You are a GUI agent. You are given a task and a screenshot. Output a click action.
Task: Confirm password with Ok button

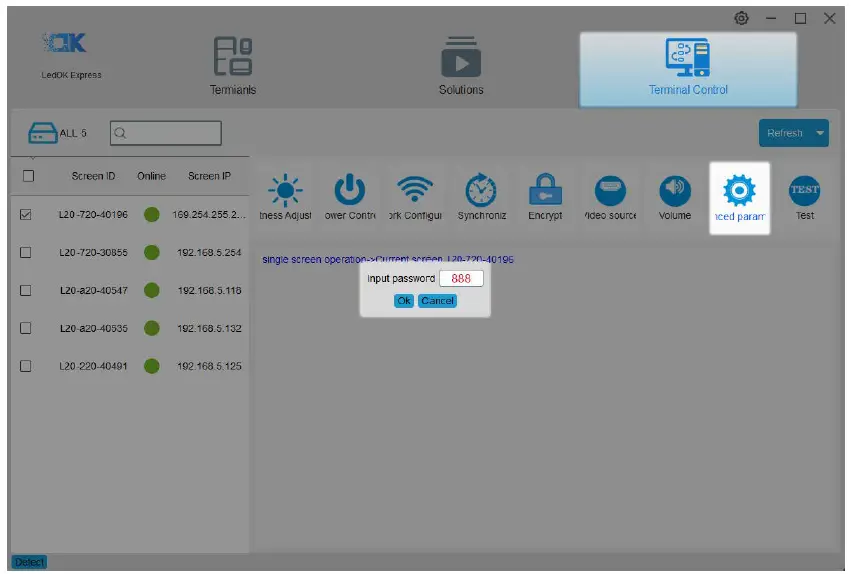404,301
